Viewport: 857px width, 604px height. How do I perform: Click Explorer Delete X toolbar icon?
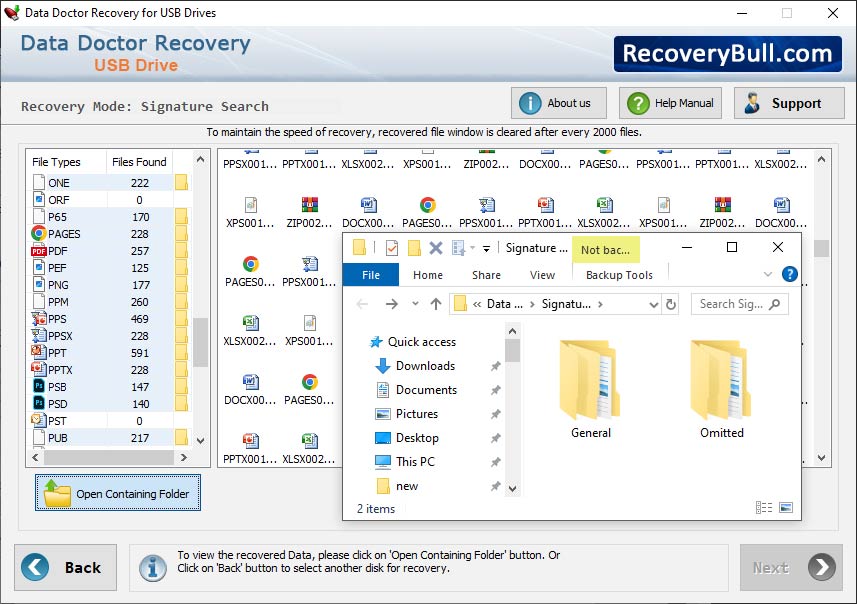click(x=436, y=248)
